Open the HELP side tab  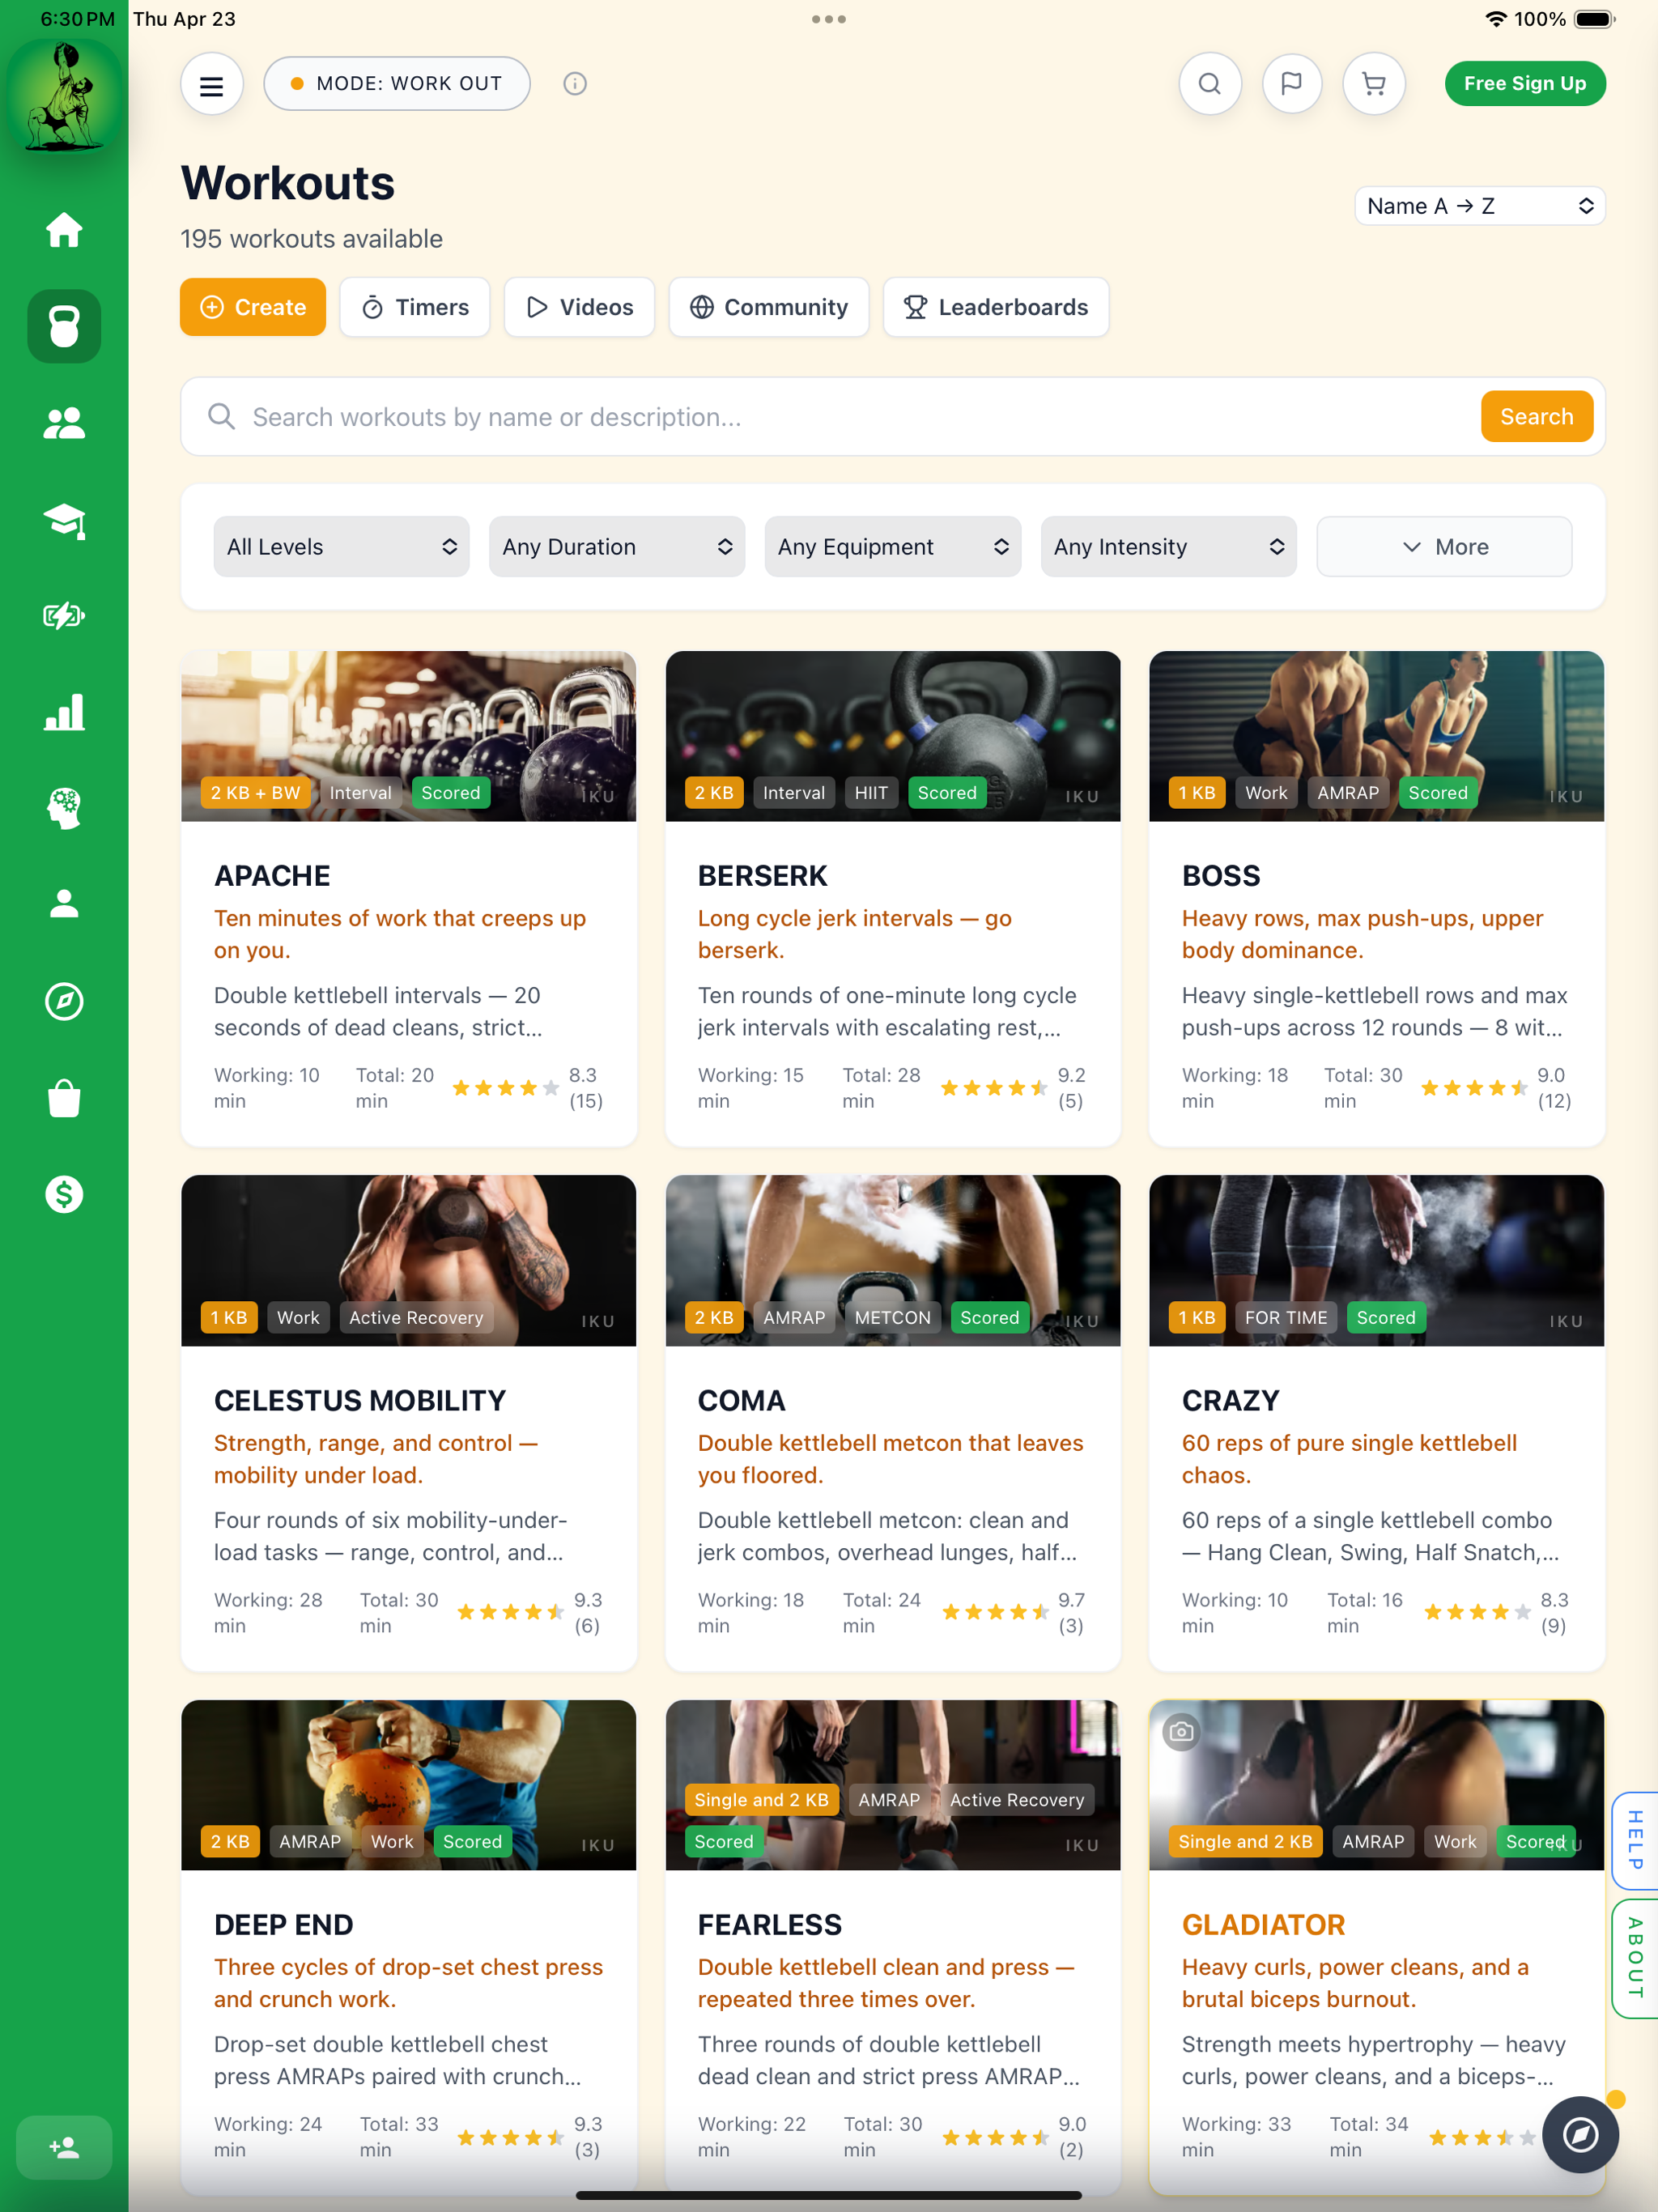(1635, 1840)
